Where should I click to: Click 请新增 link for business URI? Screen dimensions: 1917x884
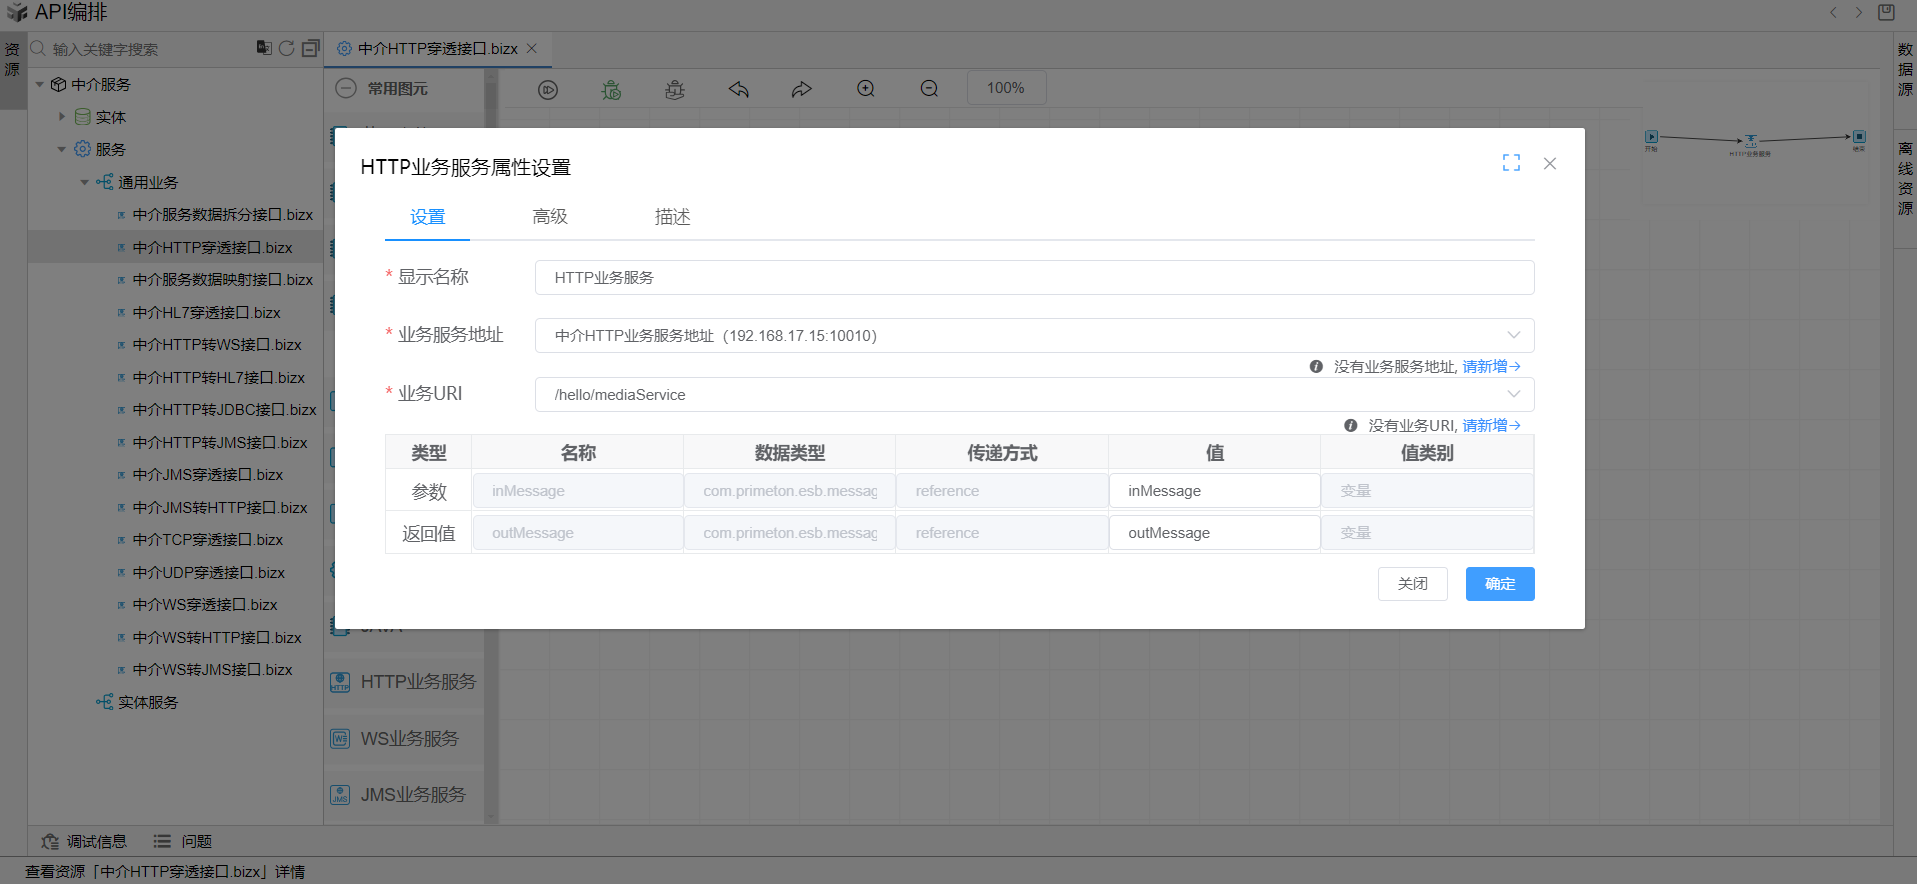[x=1490, y=426]
